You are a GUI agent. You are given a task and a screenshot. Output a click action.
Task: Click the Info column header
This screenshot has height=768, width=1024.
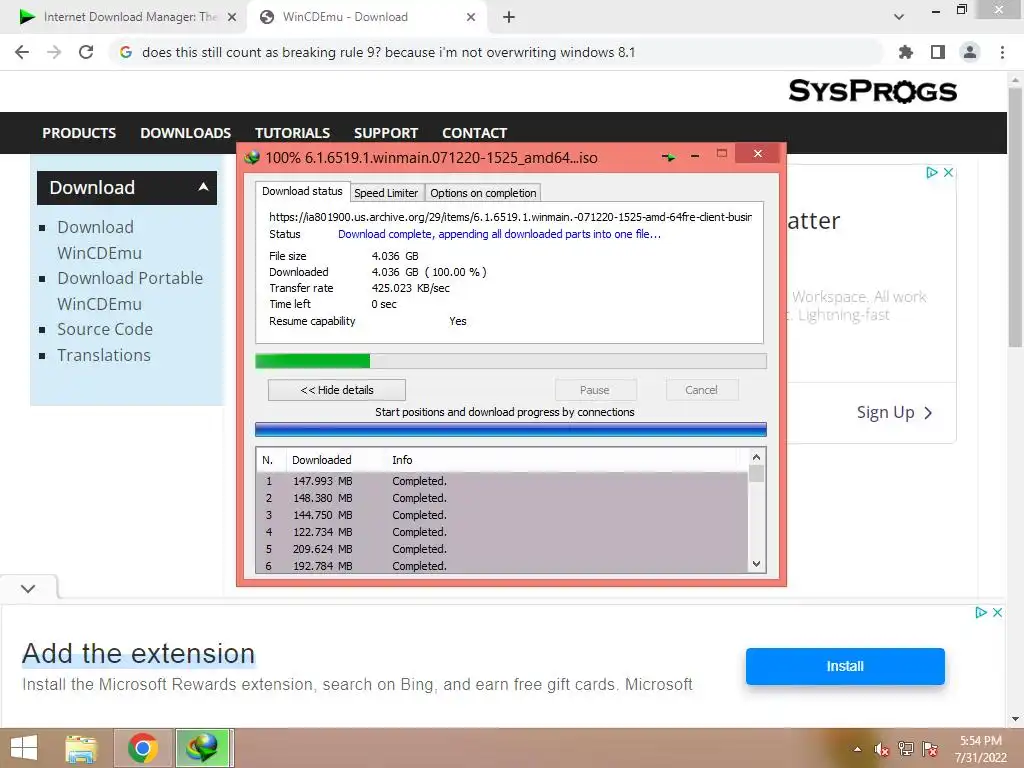[x=402, y=460]
